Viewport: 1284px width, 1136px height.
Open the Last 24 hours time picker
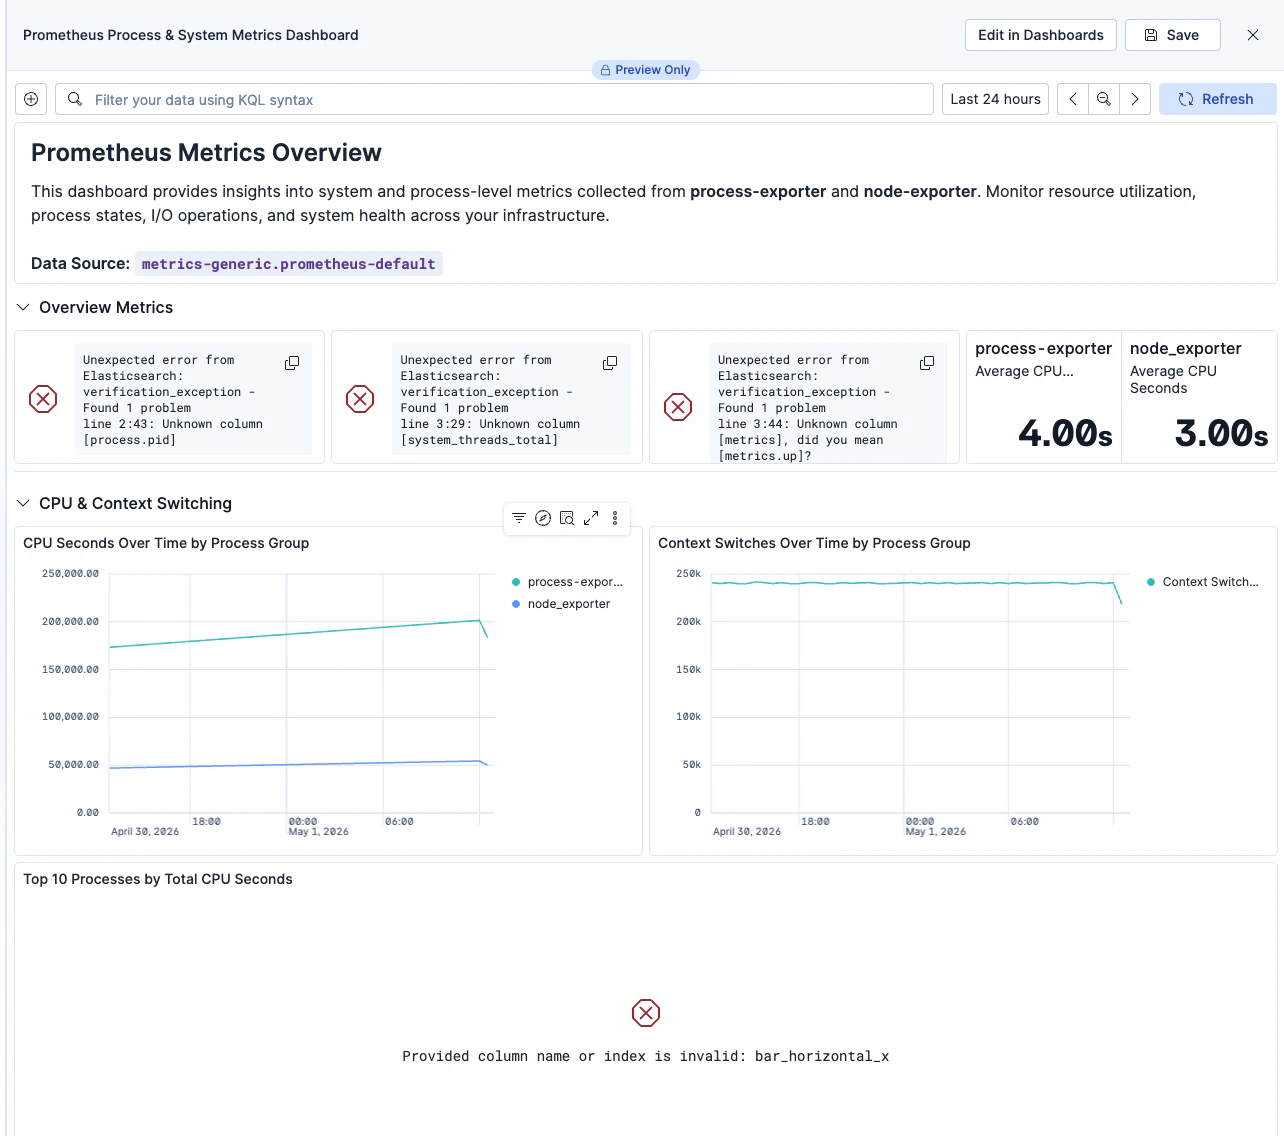tap(995, 99)
